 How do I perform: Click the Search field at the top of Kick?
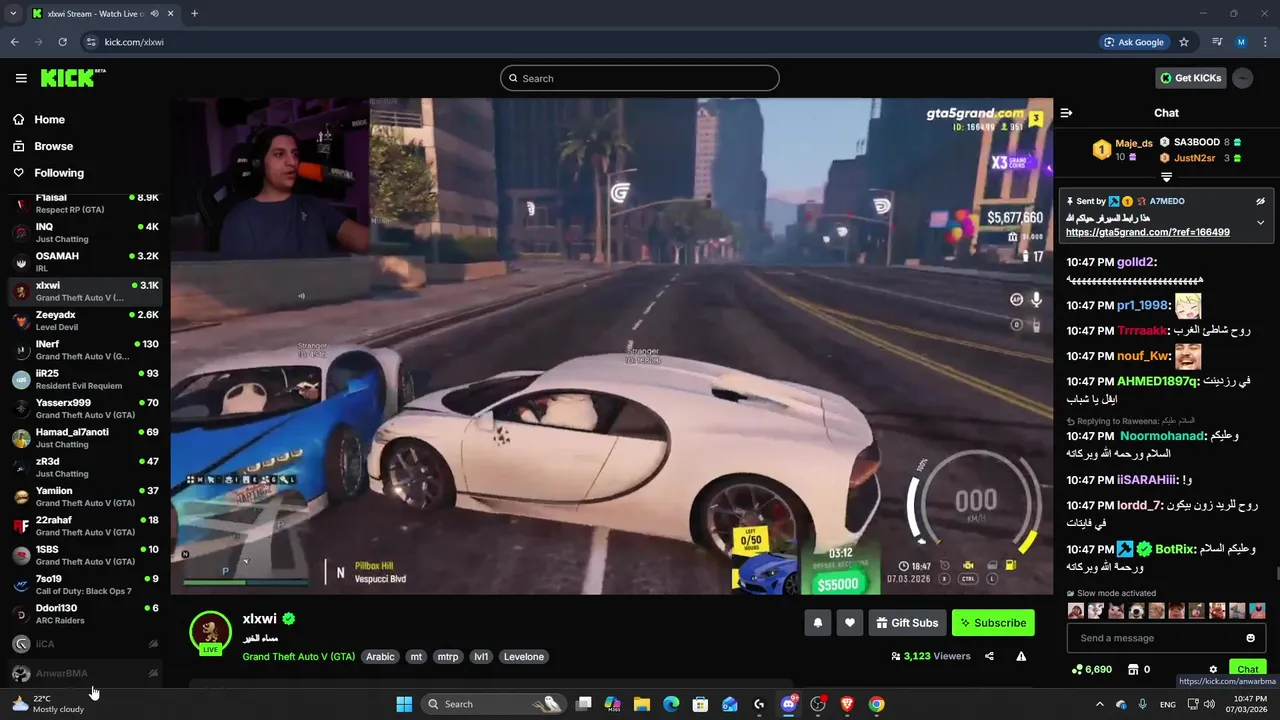640,78
